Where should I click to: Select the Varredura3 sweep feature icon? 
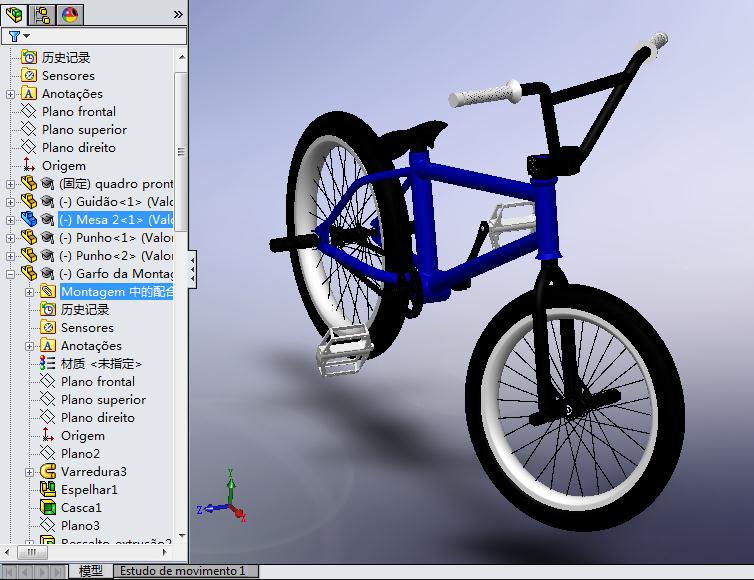(48, 471)
